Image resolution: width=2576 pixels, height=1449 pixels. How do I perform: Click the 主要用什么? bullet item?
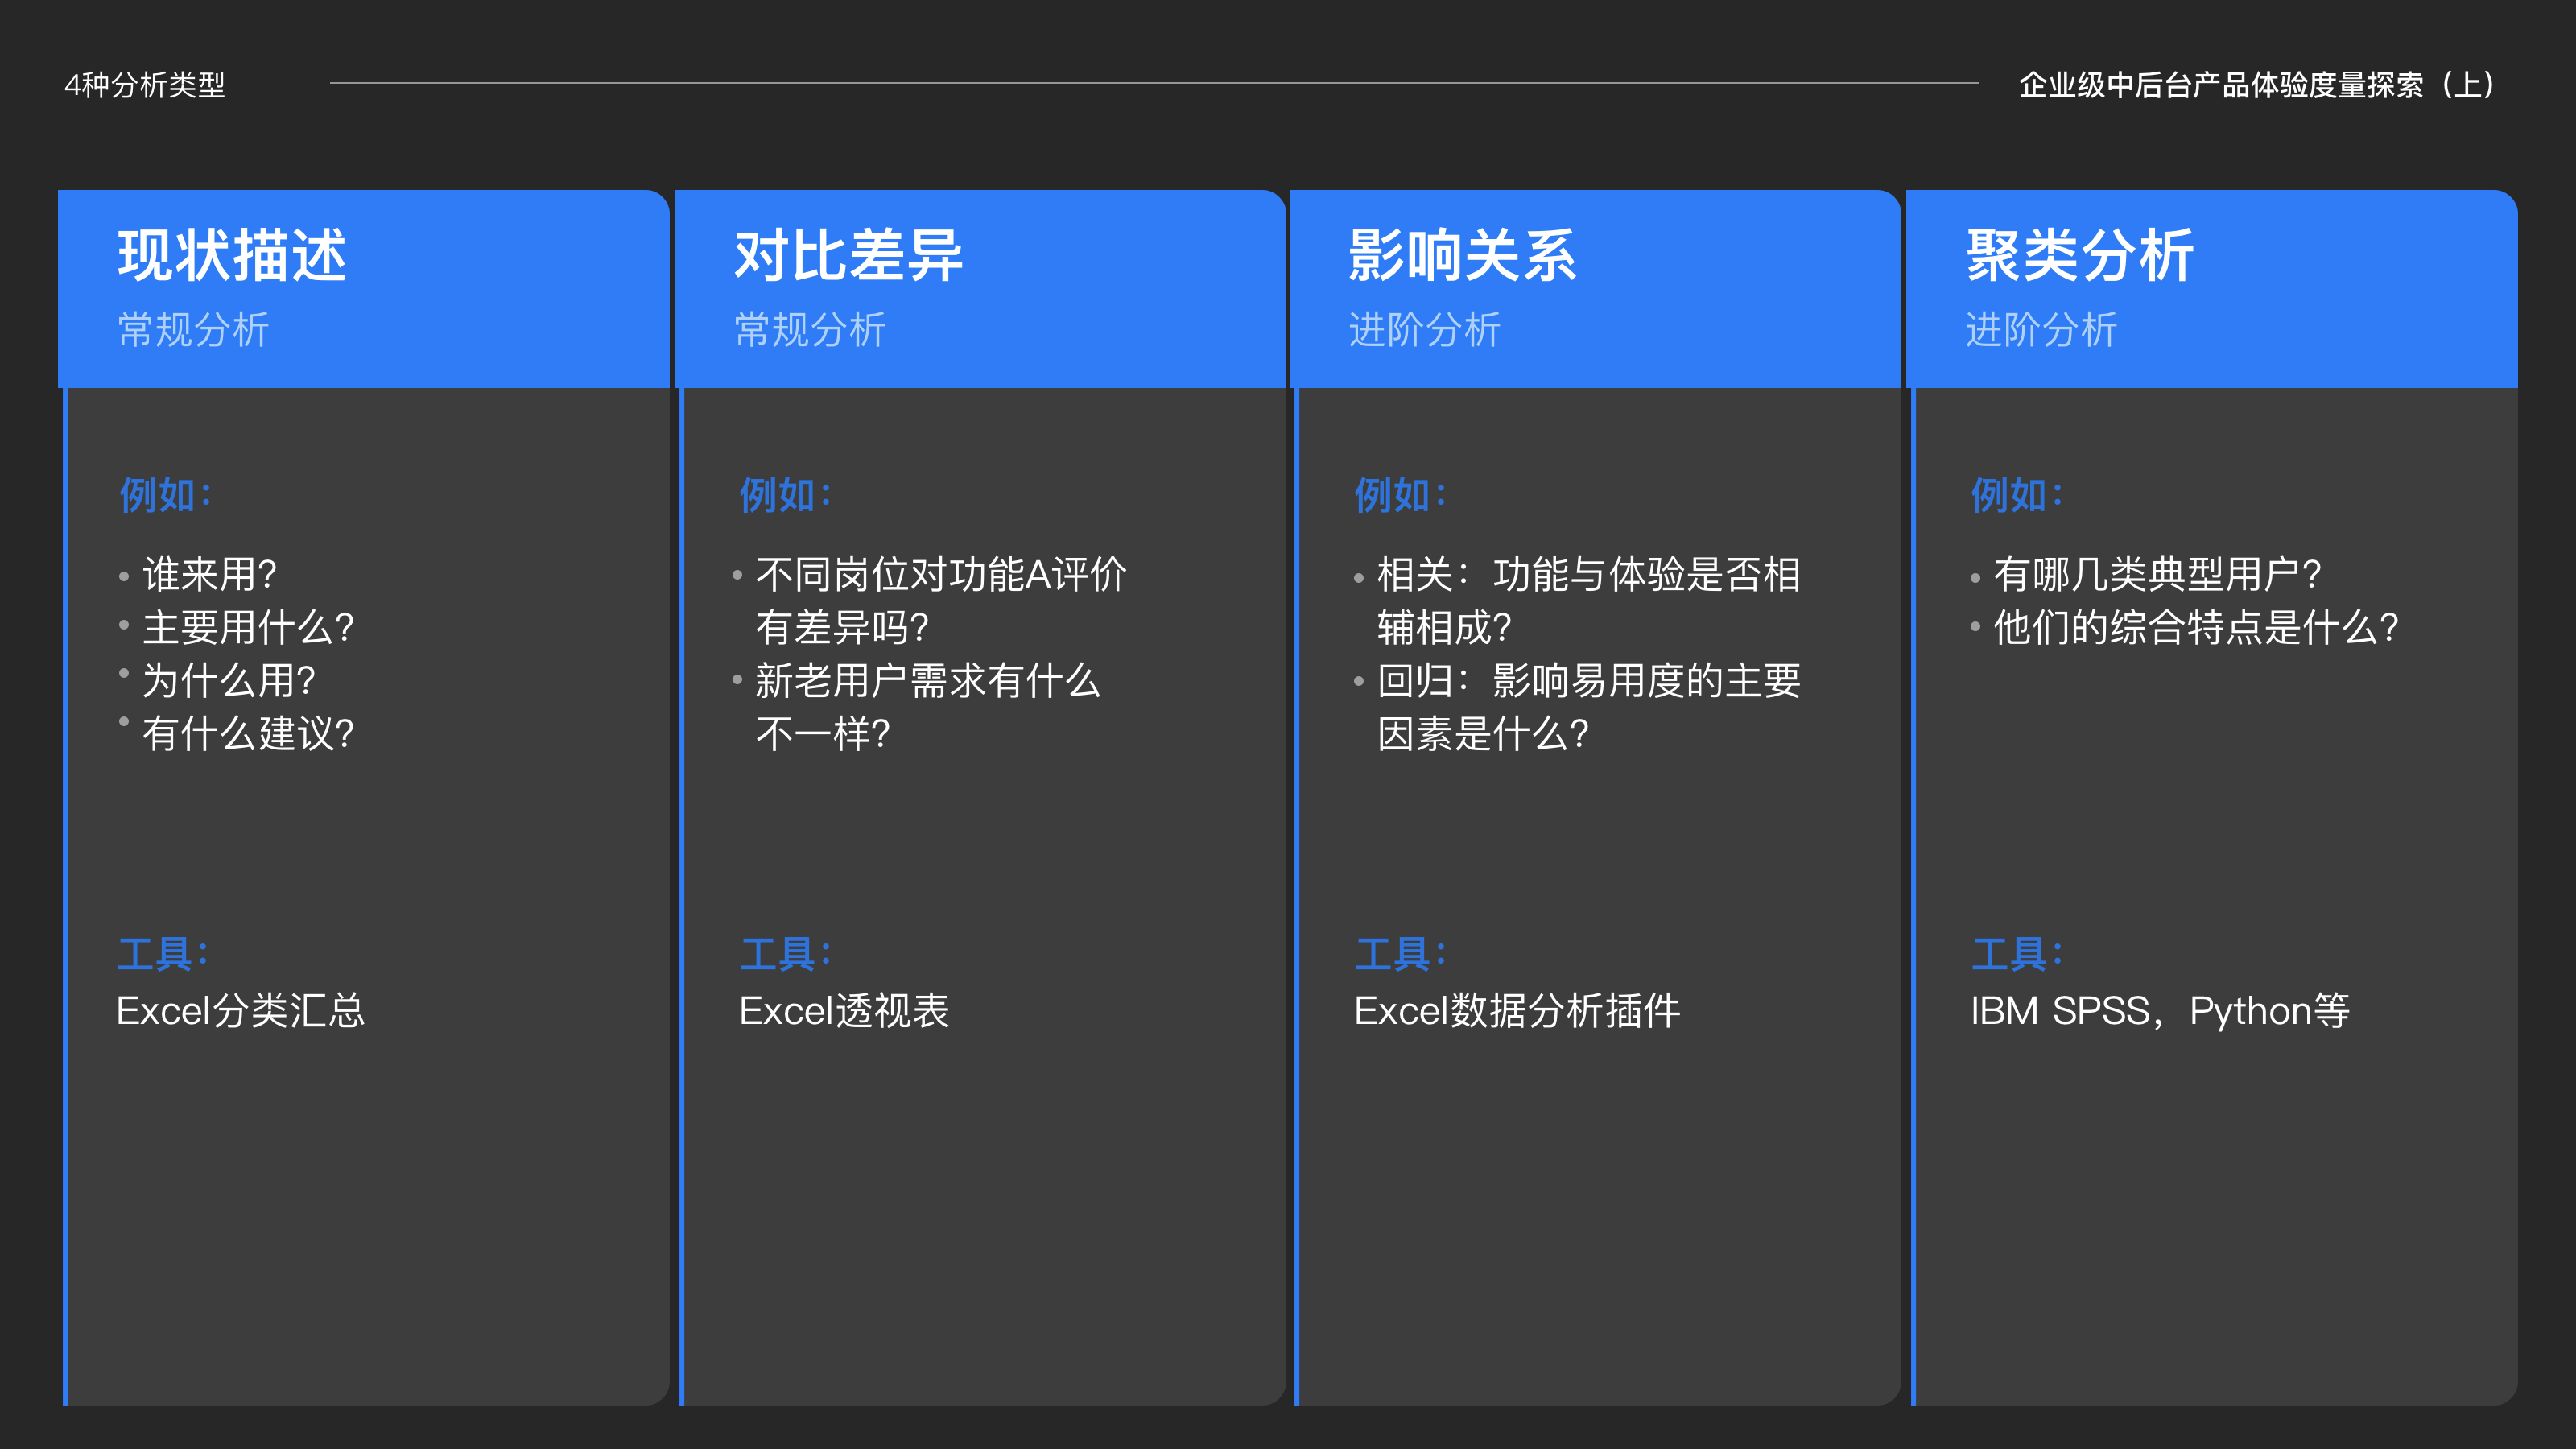[x=248, y=628]
